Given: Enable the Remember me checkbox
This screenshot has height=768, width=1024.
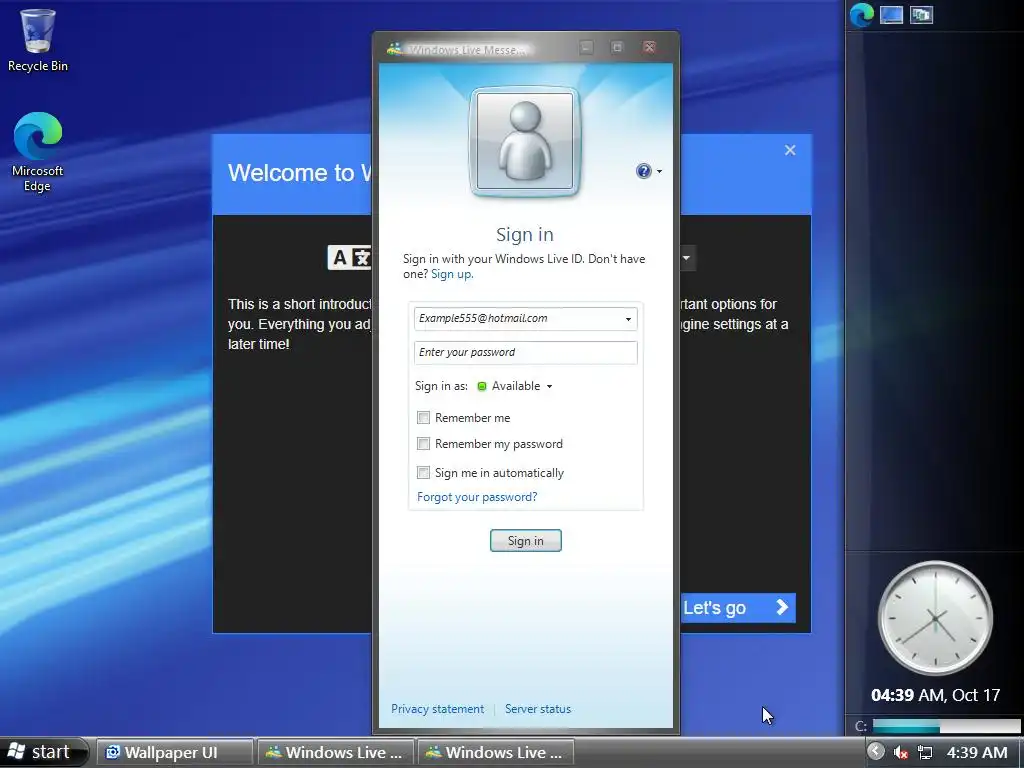Looking at the screenshot, I should coord(423,417).
